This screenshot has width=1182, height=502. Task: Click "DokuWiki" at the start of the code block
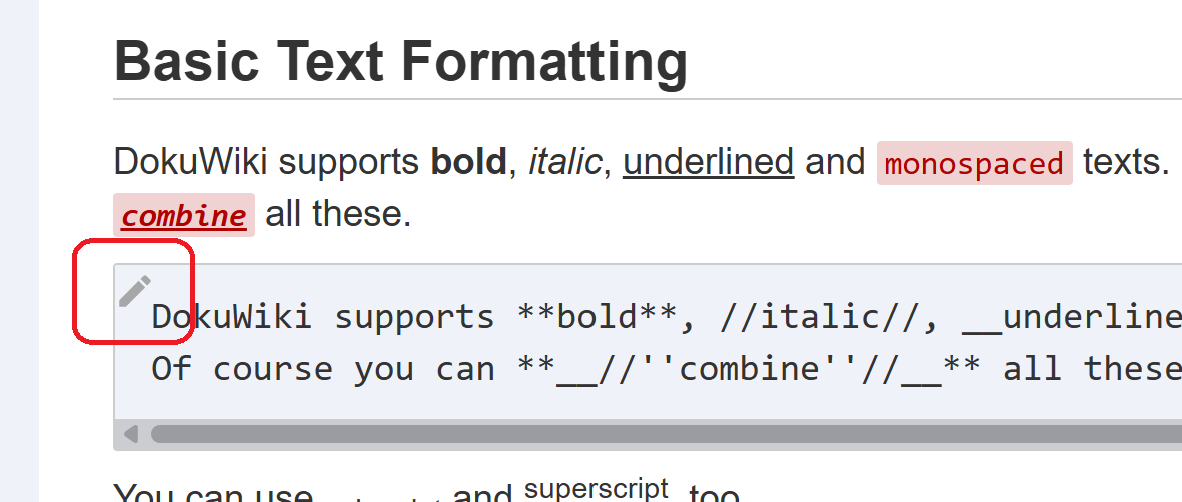(231, 317)
